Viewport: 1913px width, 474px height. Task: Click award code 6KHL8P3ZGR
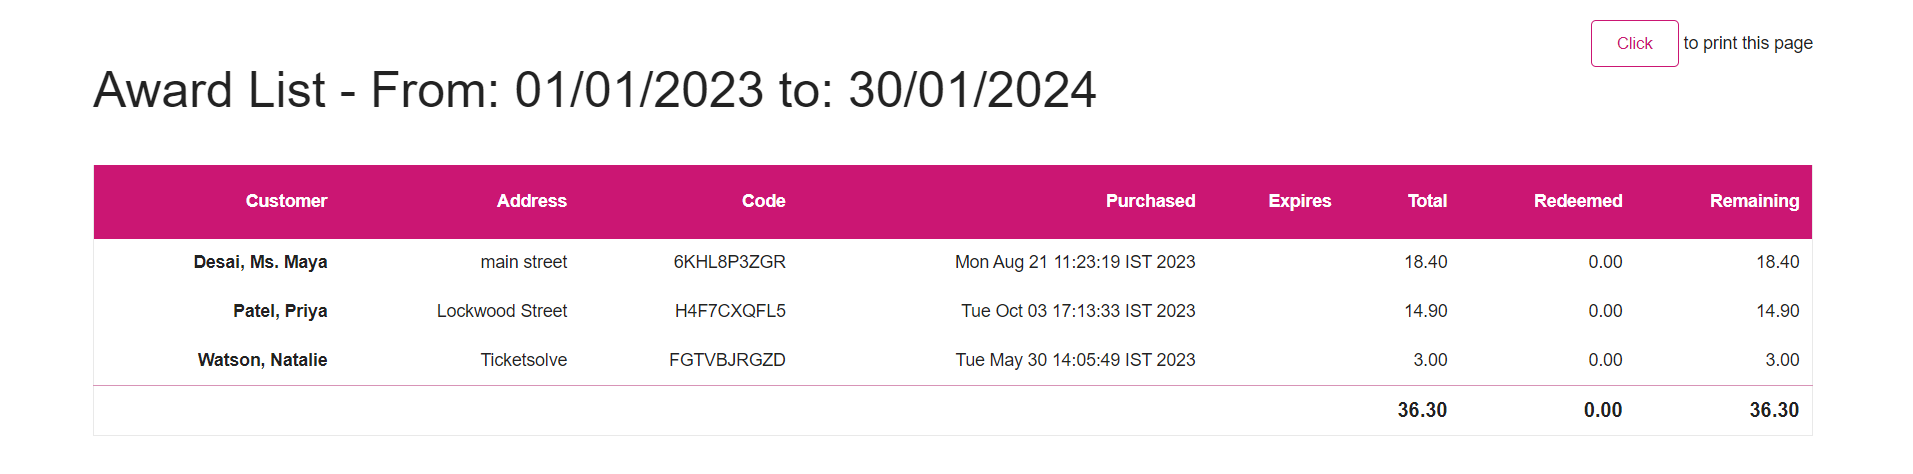point(729,262)
